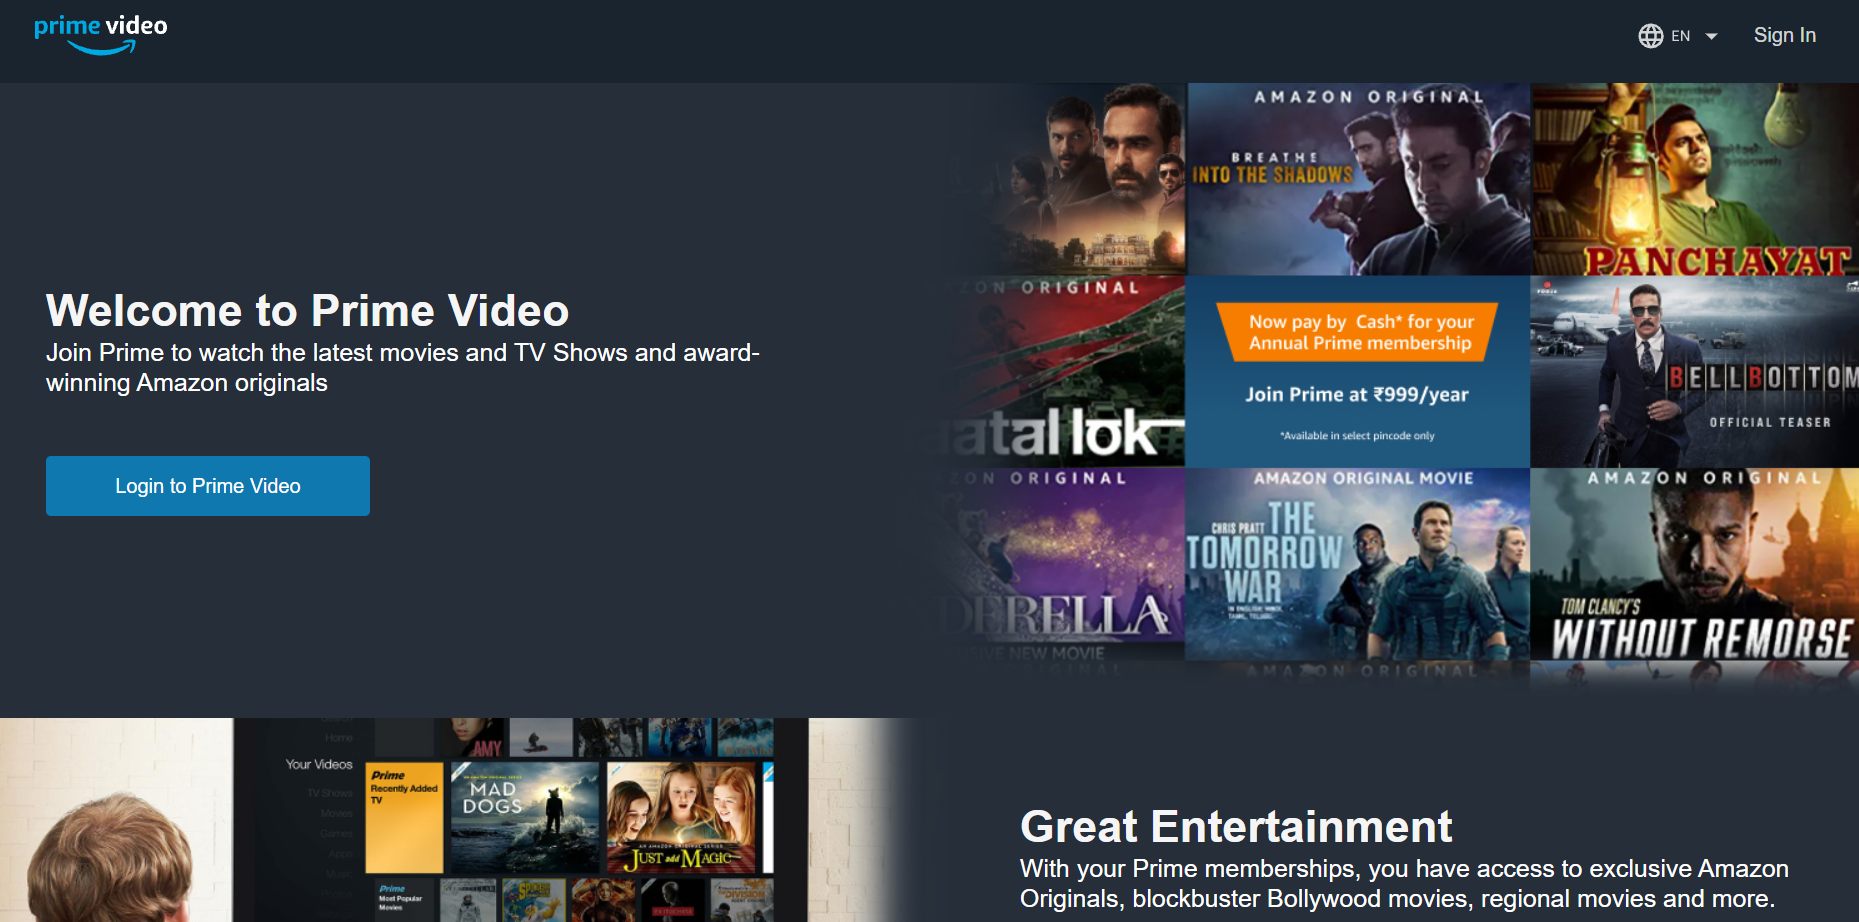Click the Mad Dogs thumbnail

pos(524,817)
